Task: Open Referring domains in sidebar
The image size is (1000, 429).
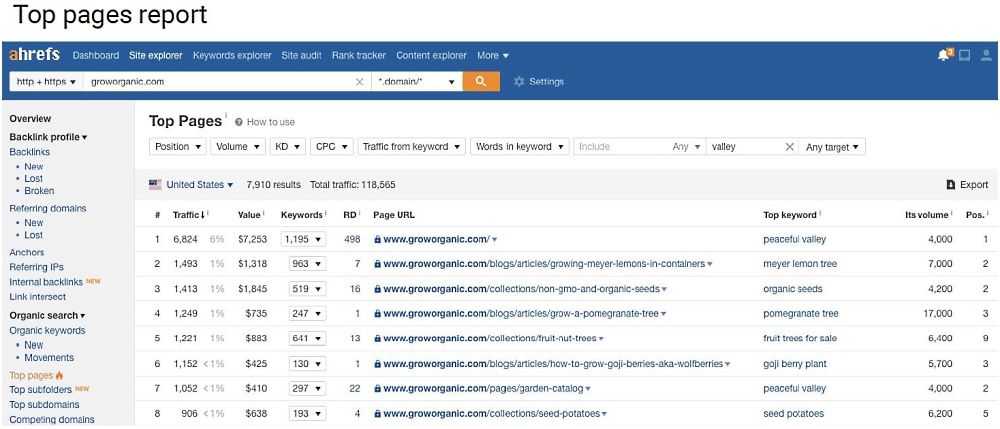Action: tap(48, 208)
